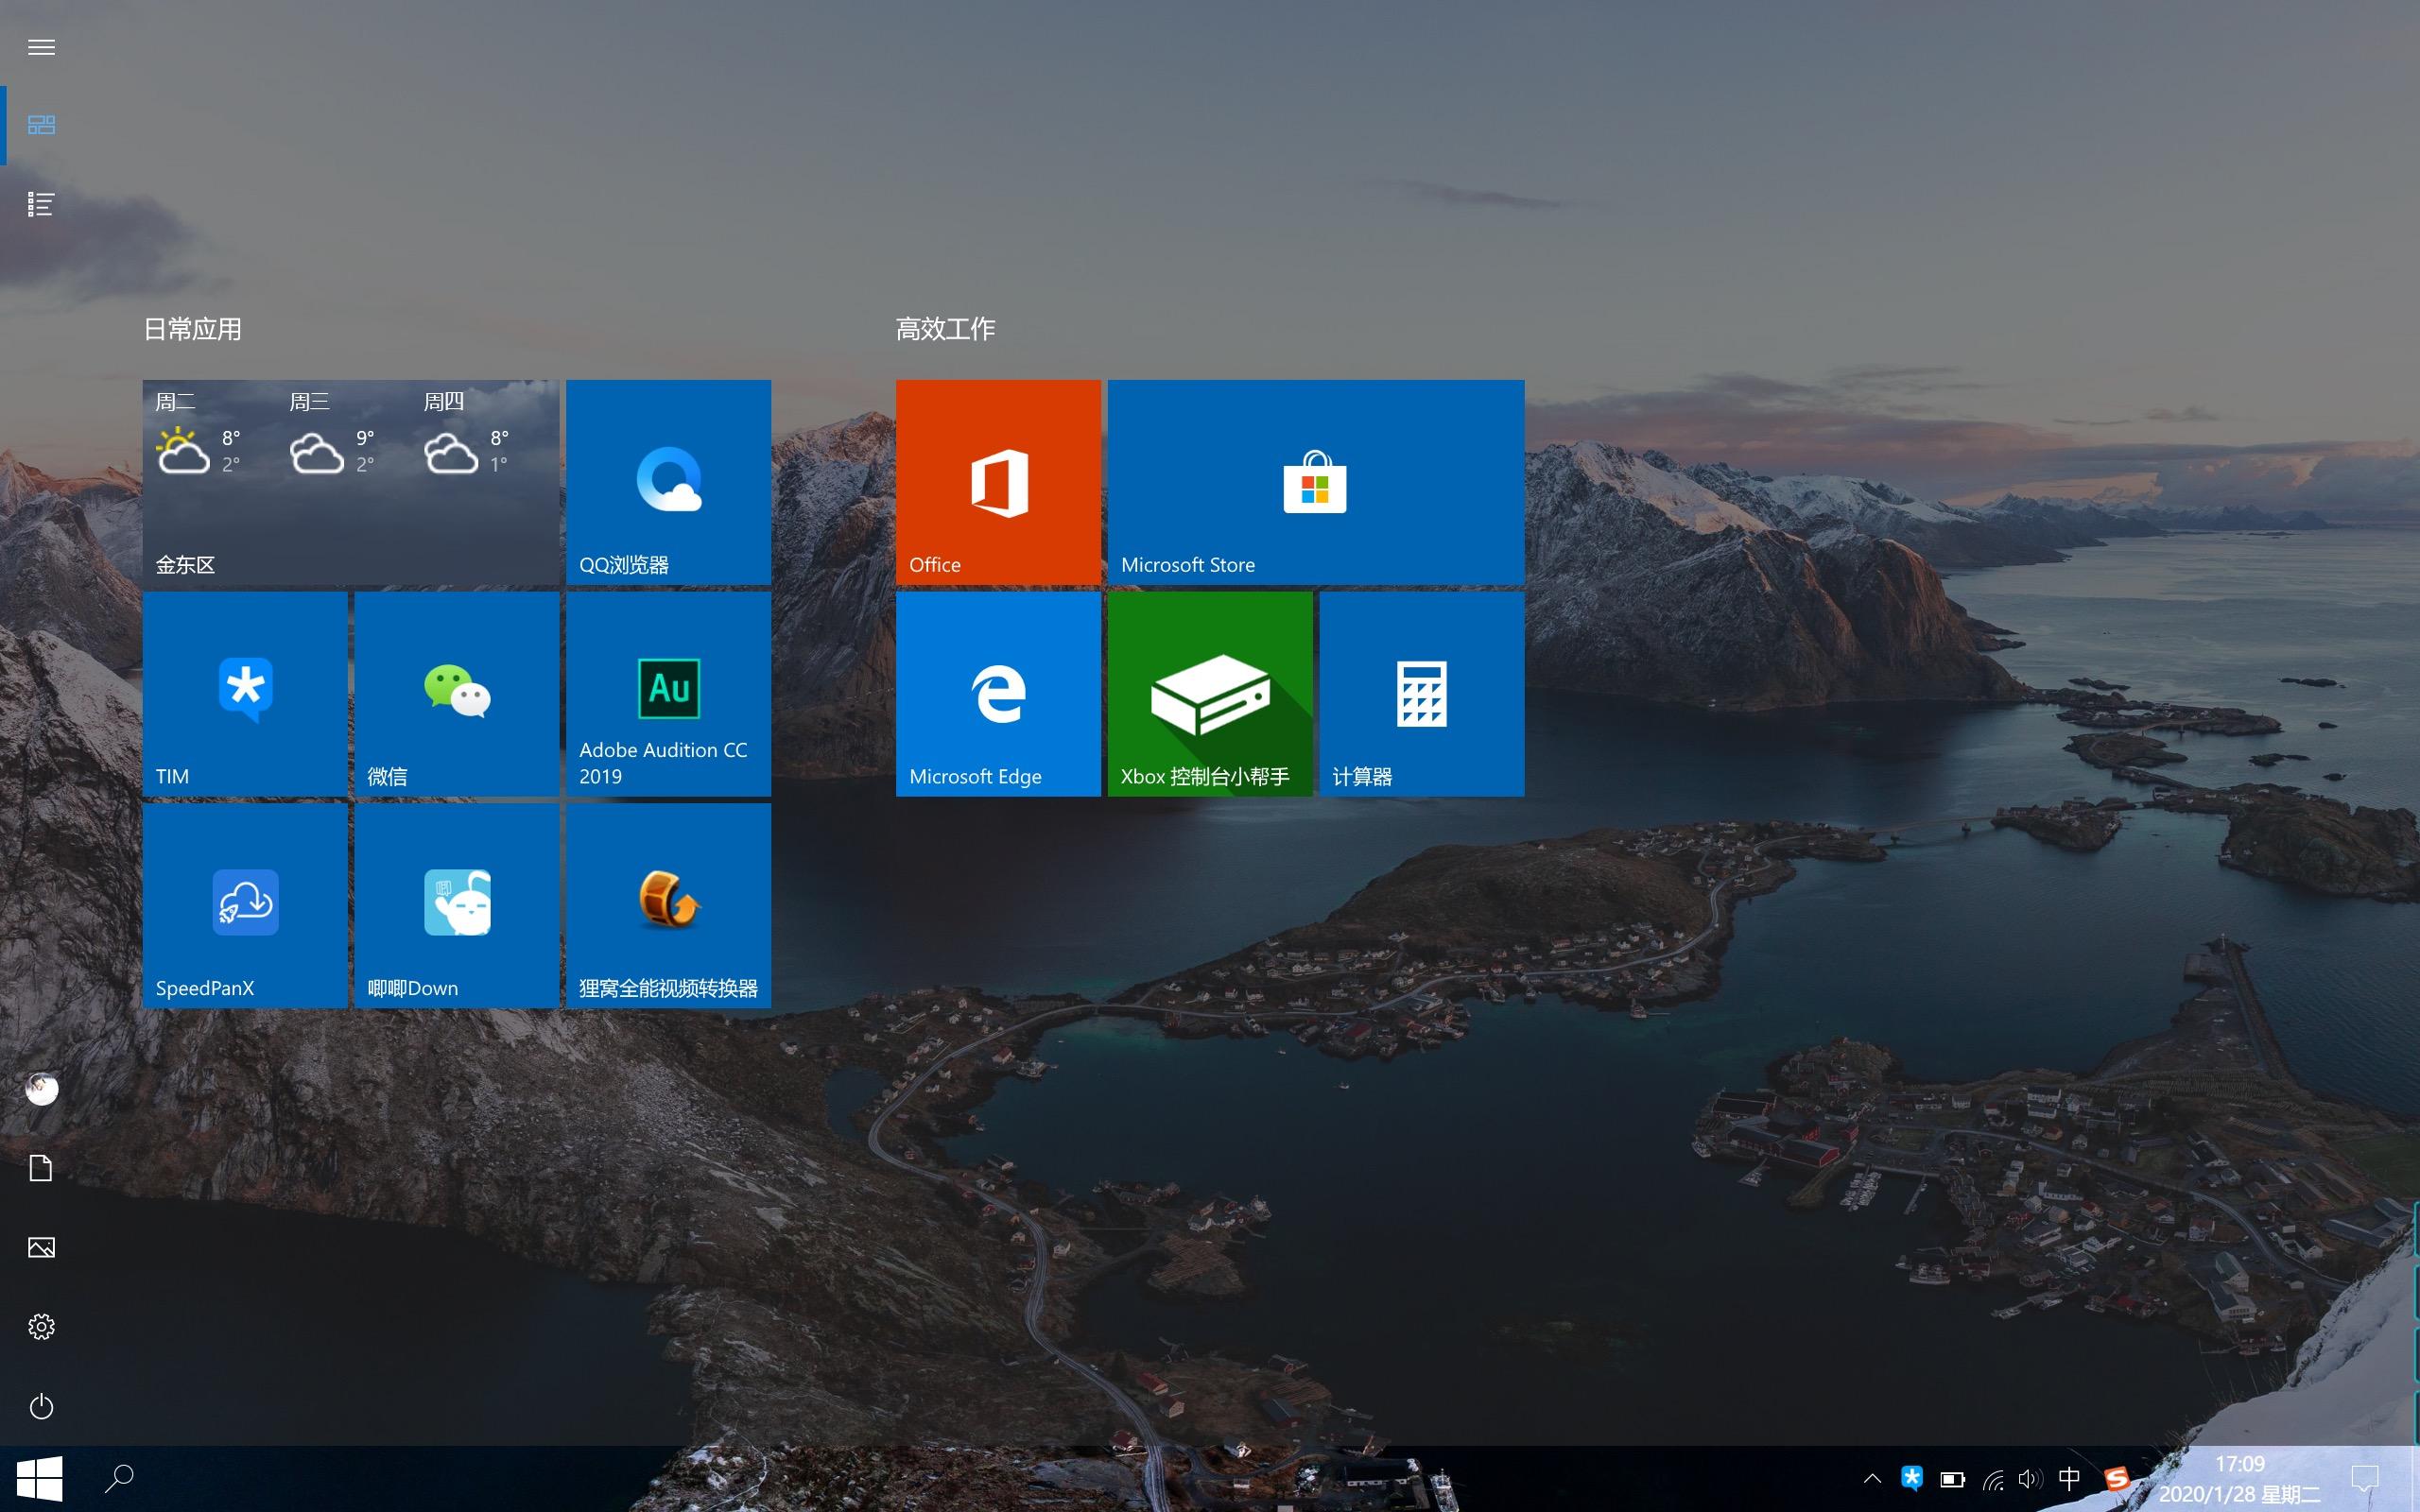2420x1512 pixels.
Task: Expand hidden tray icons with the chevron
Action: tap(1874, 1478)
